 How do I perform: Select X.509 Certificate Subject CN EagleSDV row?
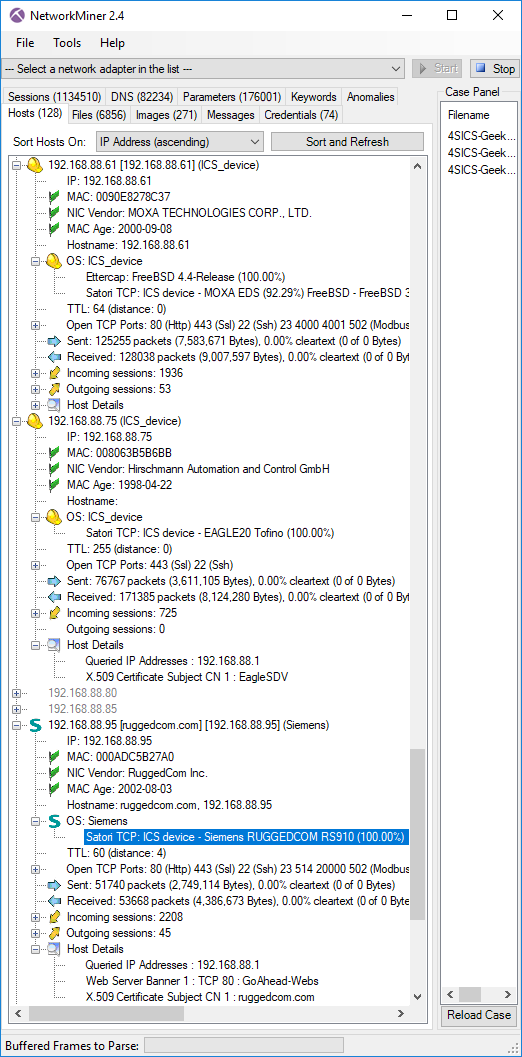[187, 677]
